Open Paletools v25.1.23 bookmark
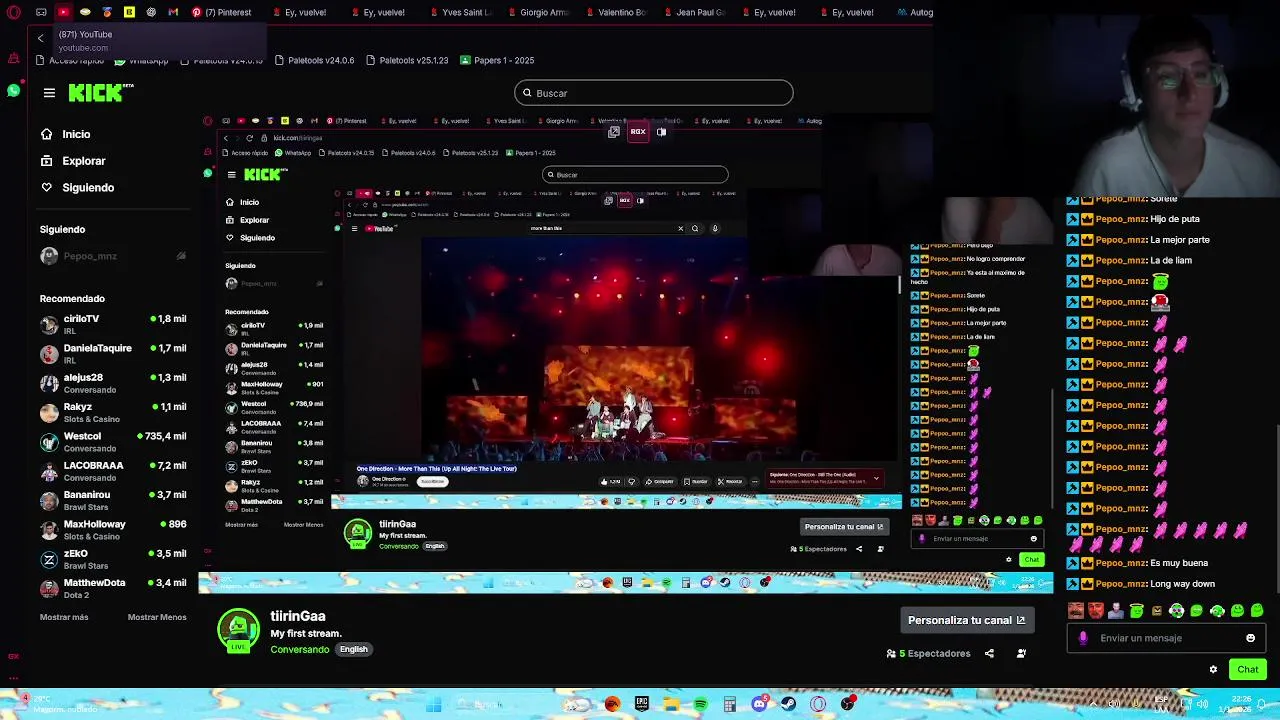Image resolution: width=1280 pixels, height=720 pixels. [407, 60]
